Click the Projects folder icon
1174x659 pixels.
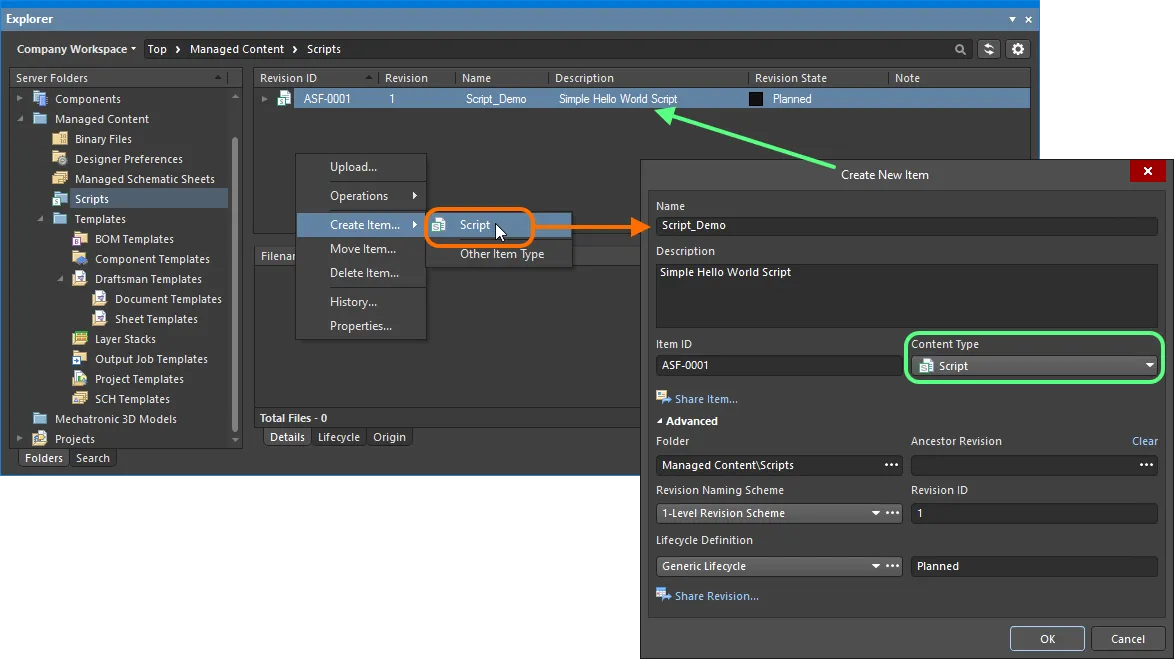(40, 438)
